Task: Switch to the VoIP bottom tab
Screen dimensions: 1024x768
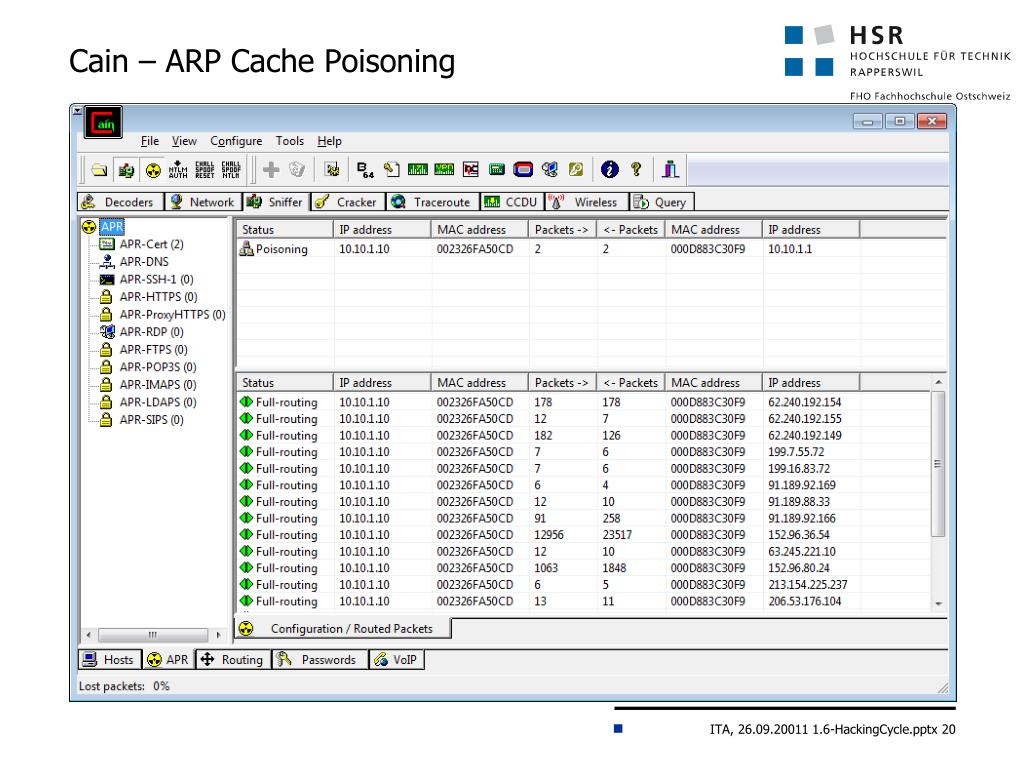Action: tap(396, 660)
